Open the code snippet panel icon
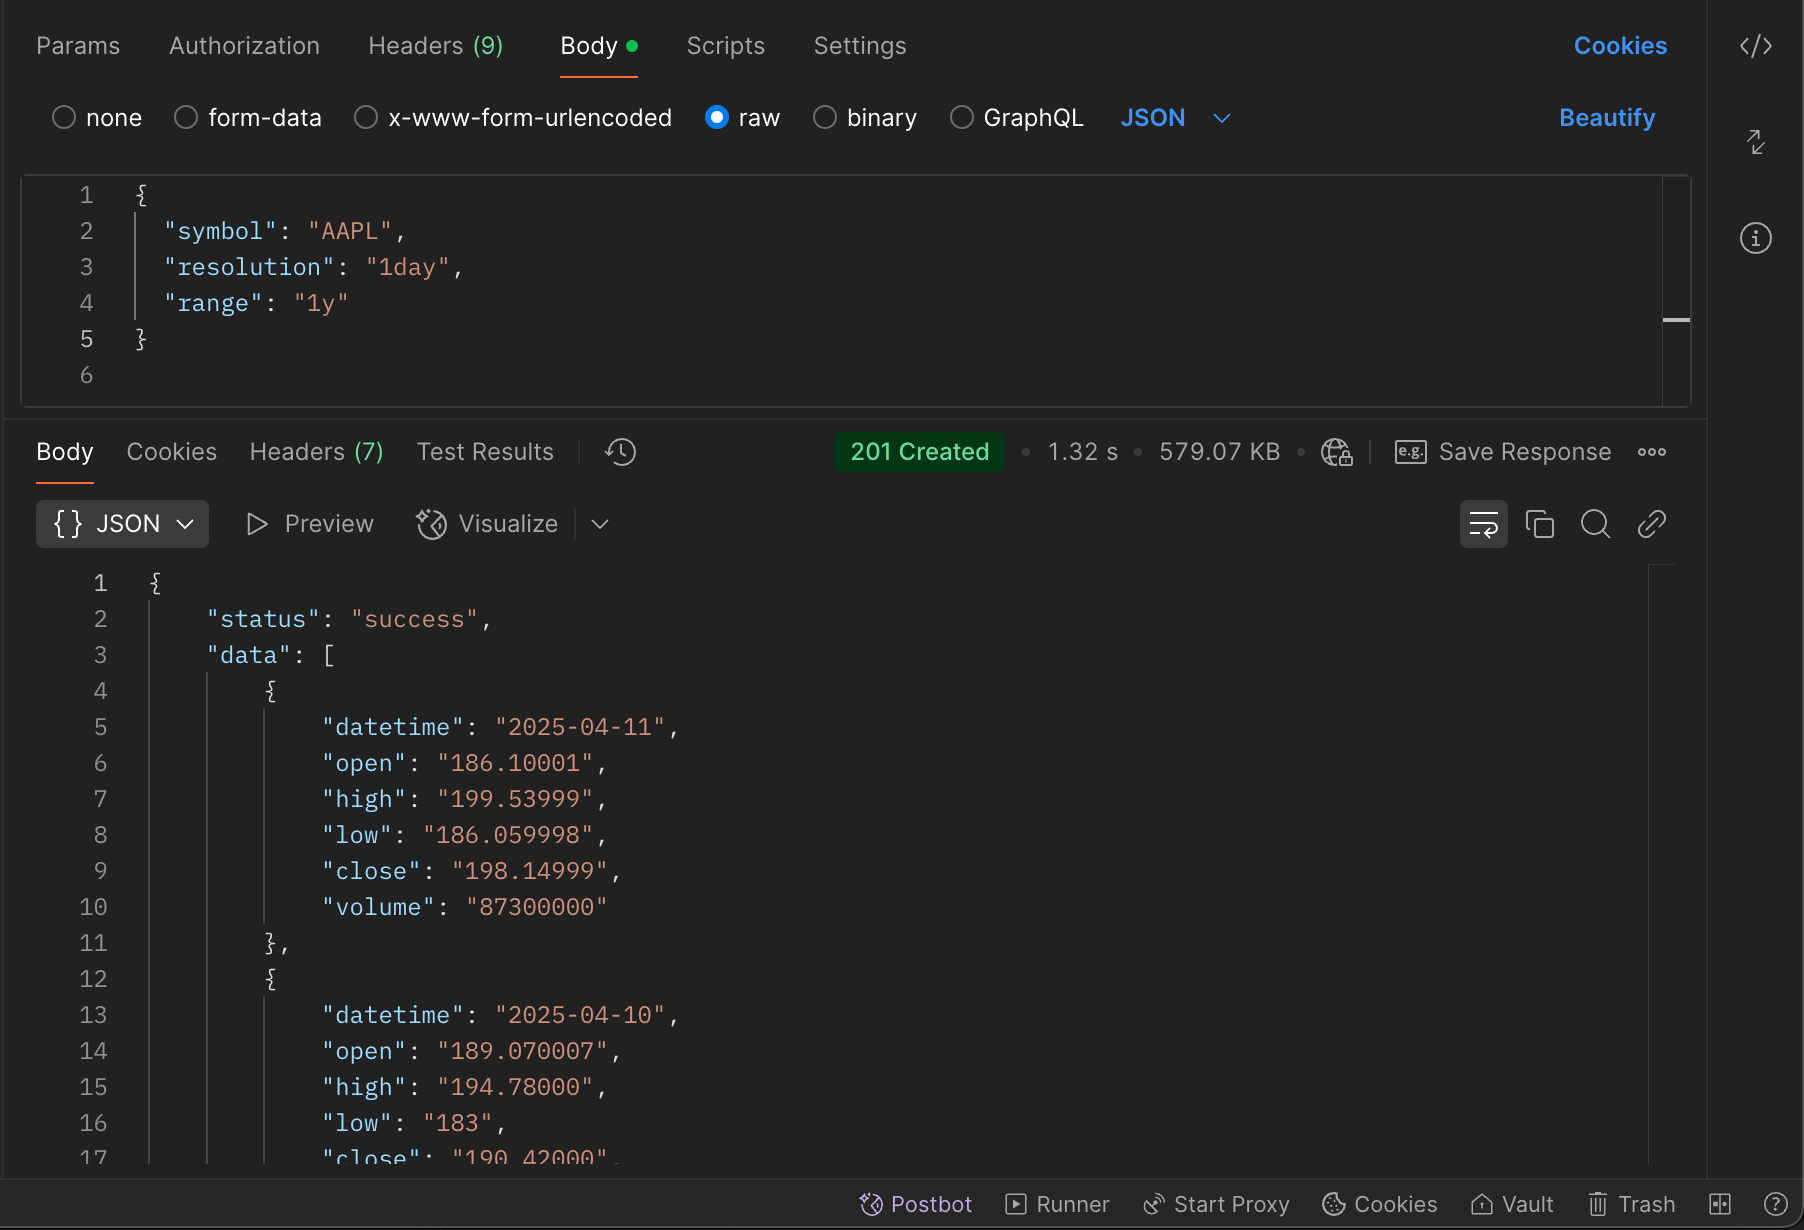This screenshot has height=1230, width=1804. 1755,46
